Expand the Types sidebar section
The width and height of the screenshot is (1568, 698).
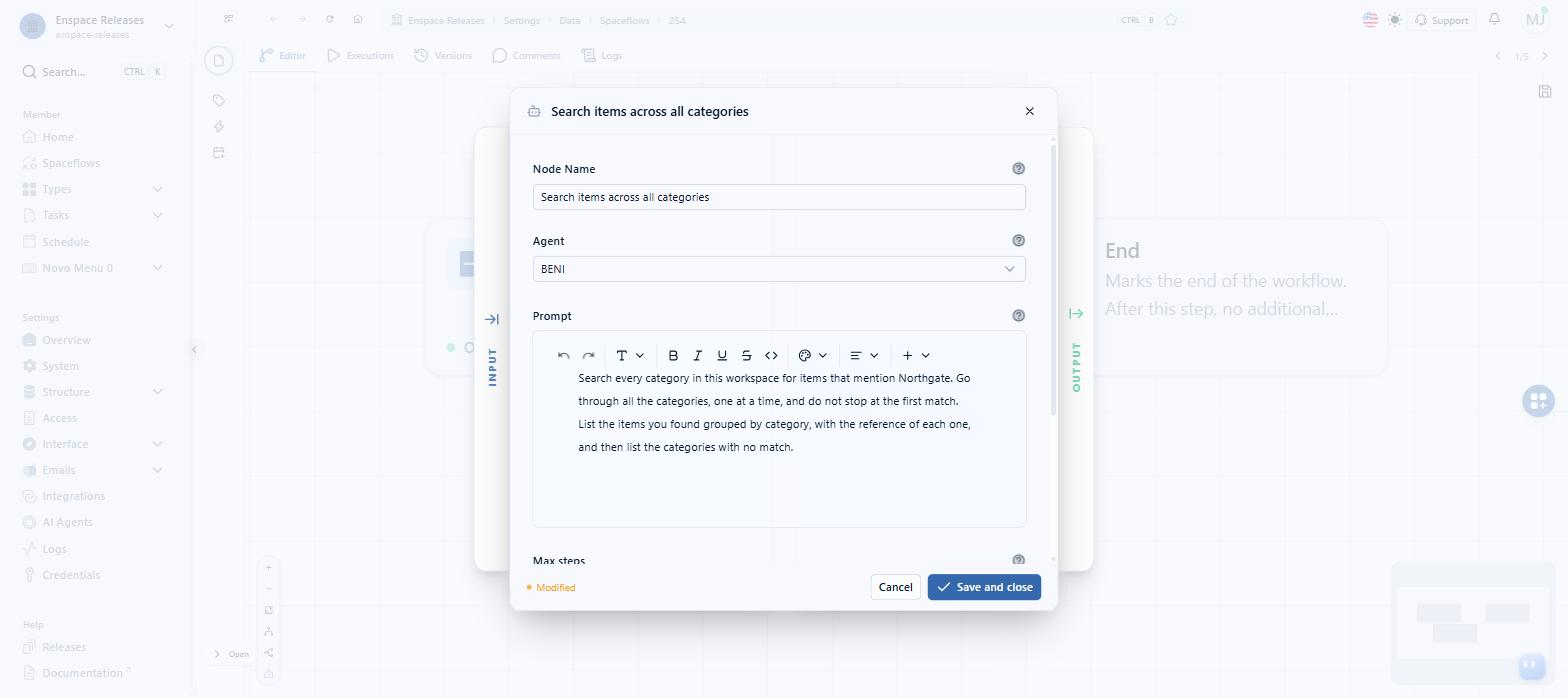(x=92, y=189)
